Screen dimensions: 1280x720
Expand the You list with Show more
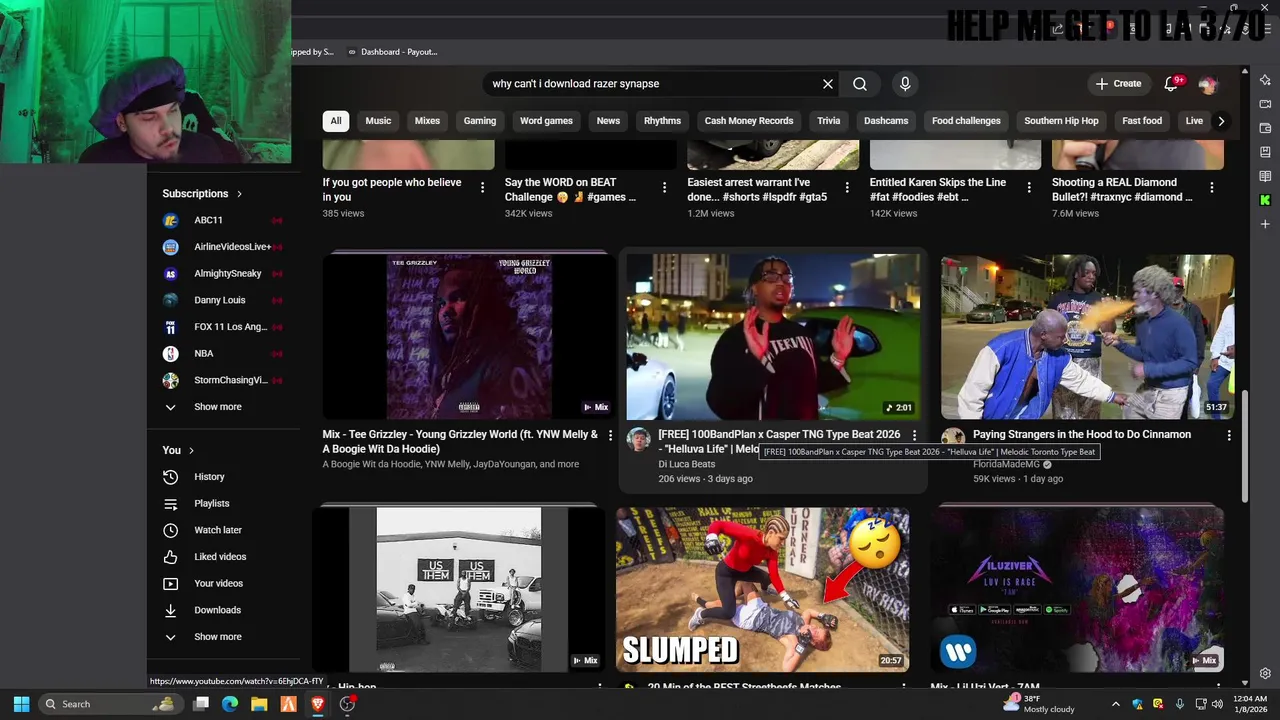tap(223, 637)
